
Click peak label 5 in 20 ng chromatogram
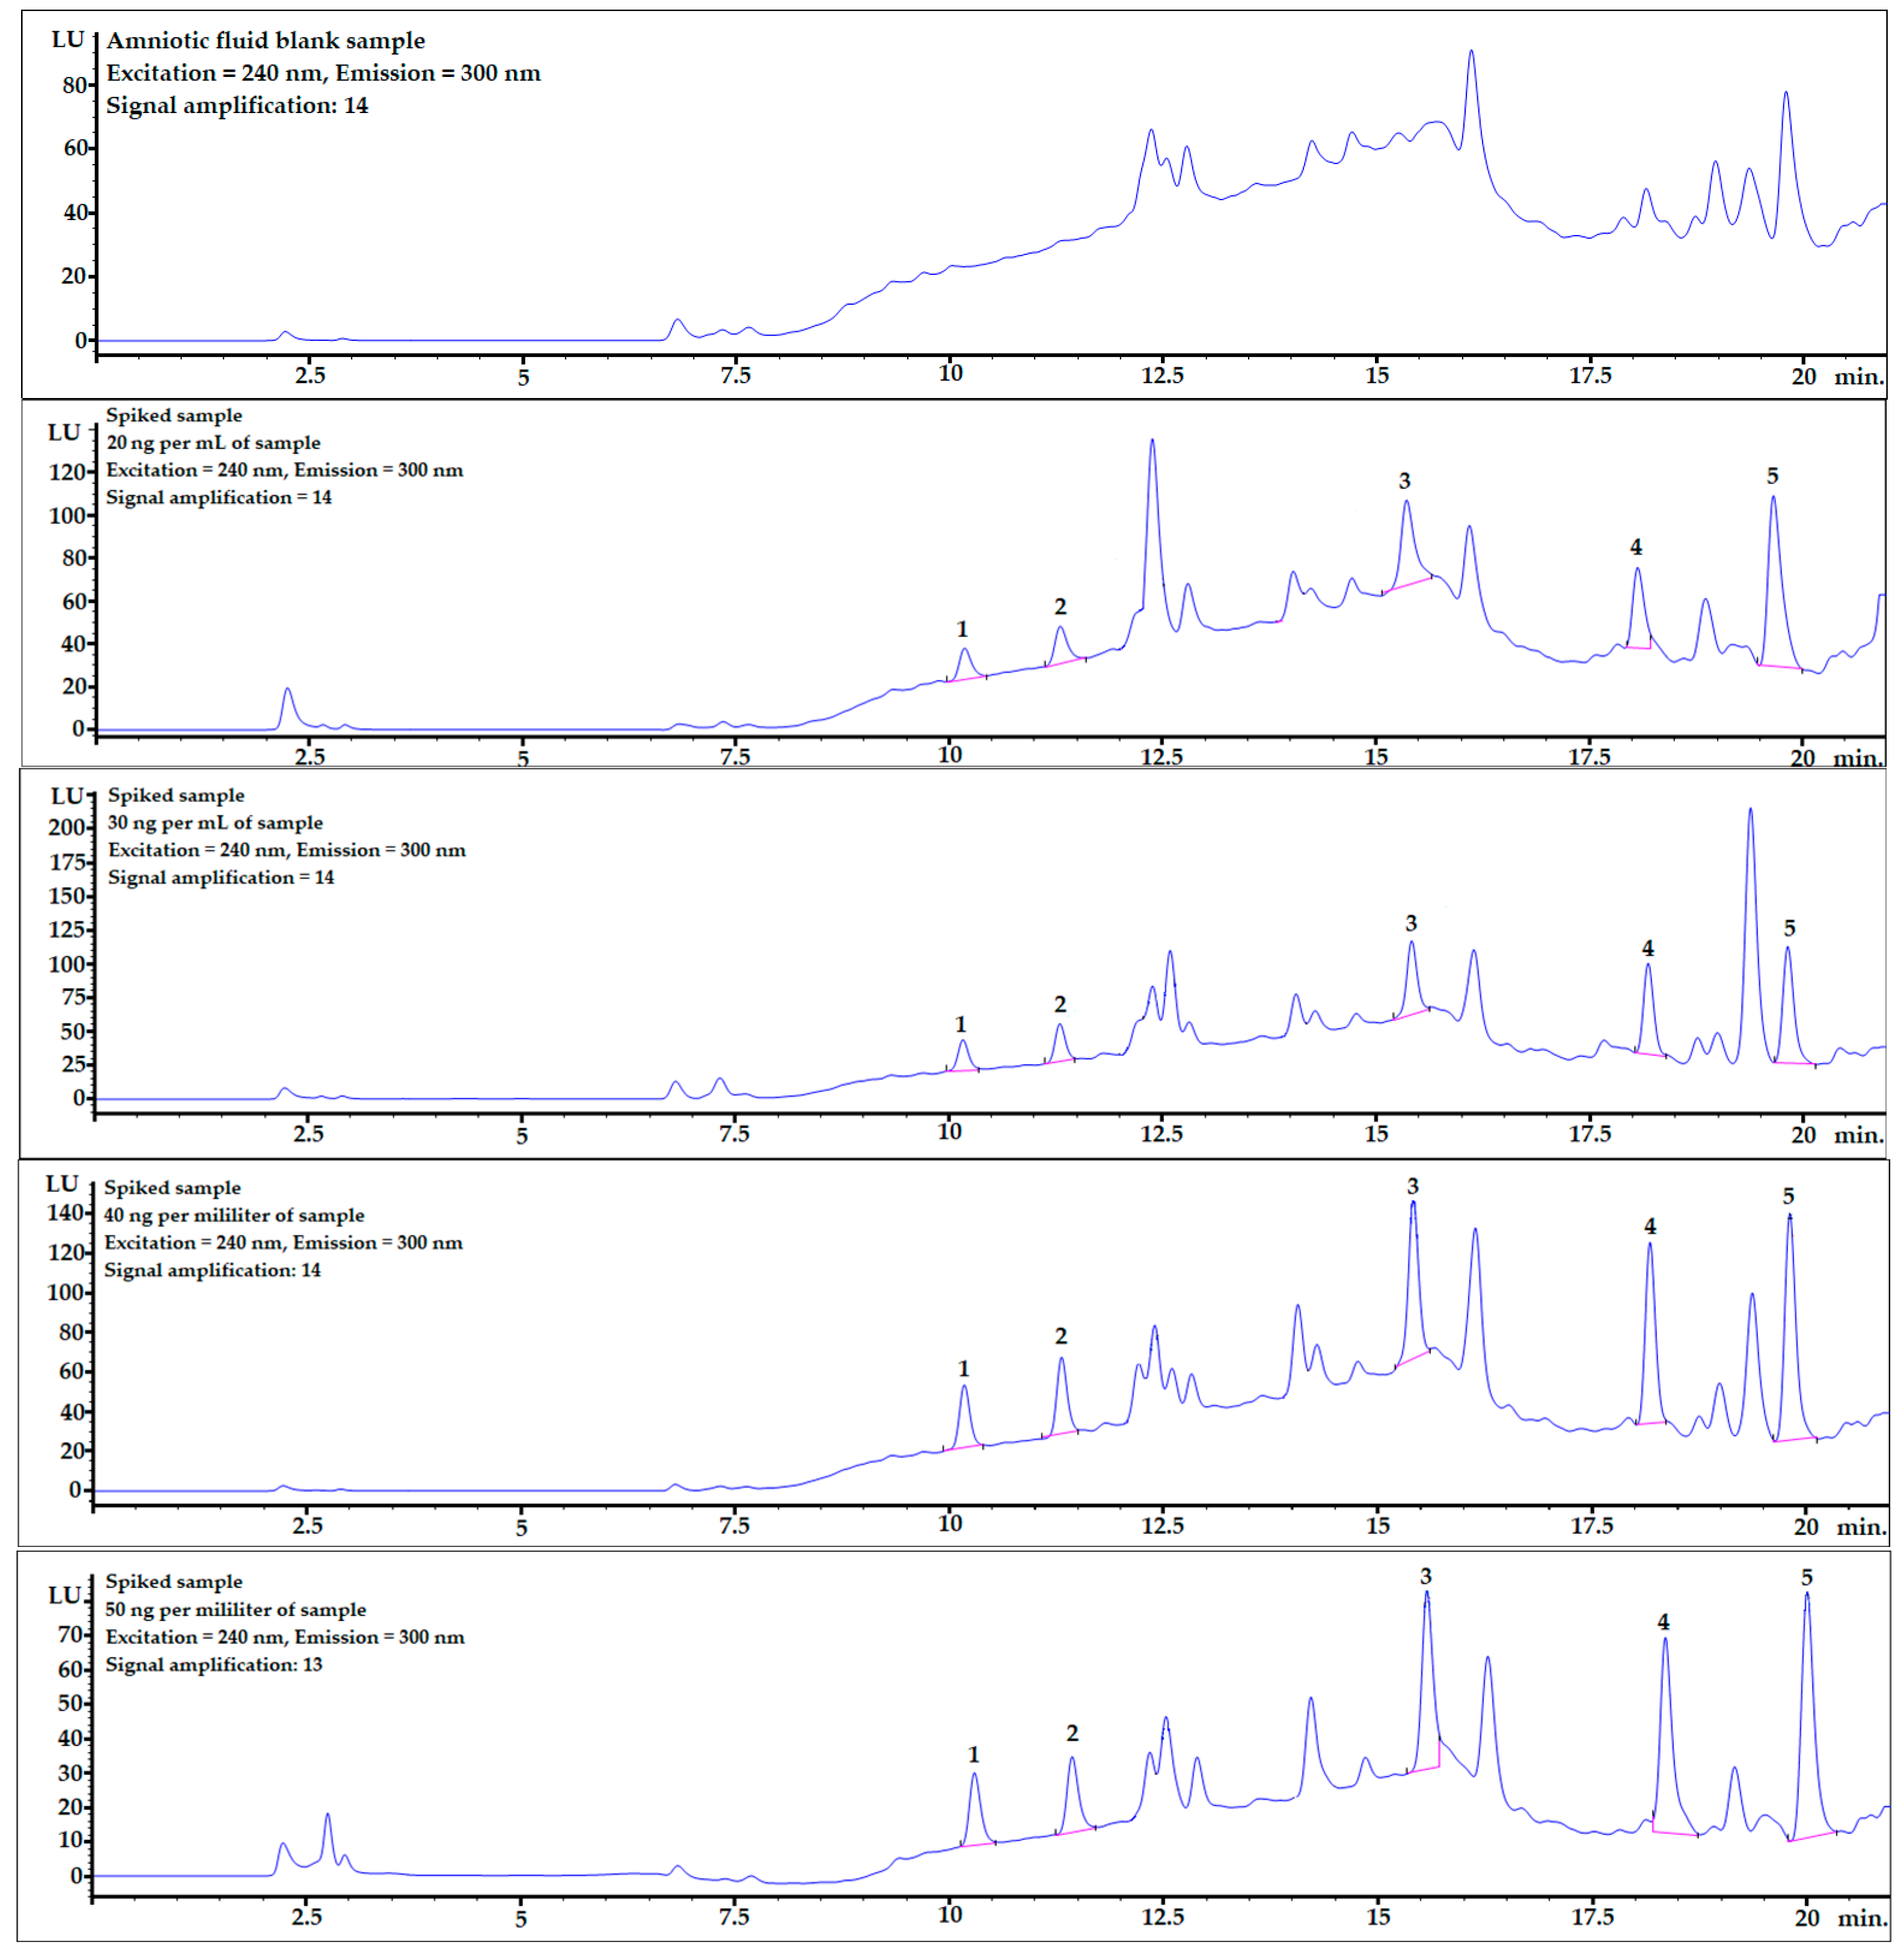[1772, 476]
